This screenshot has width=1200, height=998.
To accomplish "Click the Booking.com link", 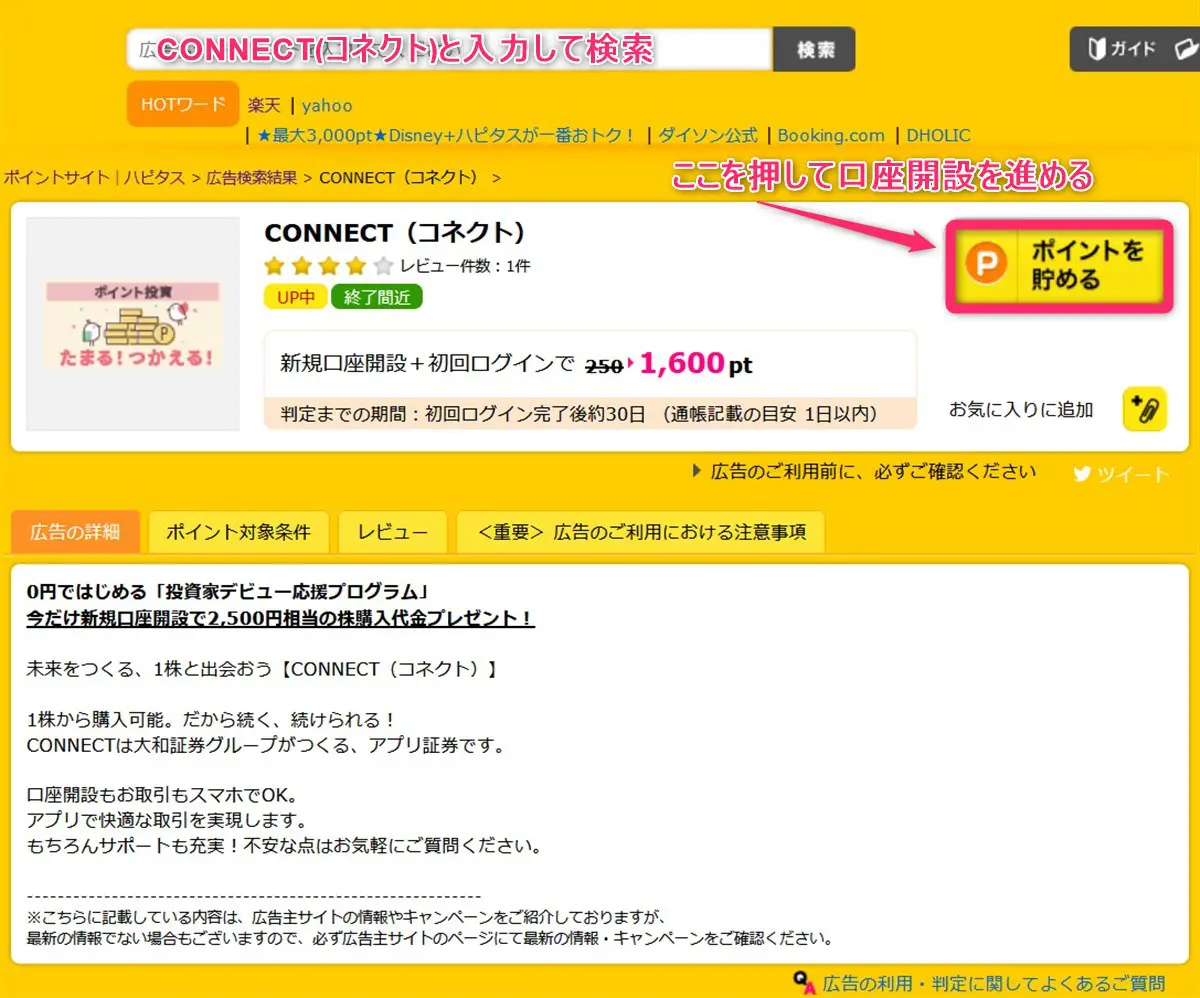I will 831,135.
